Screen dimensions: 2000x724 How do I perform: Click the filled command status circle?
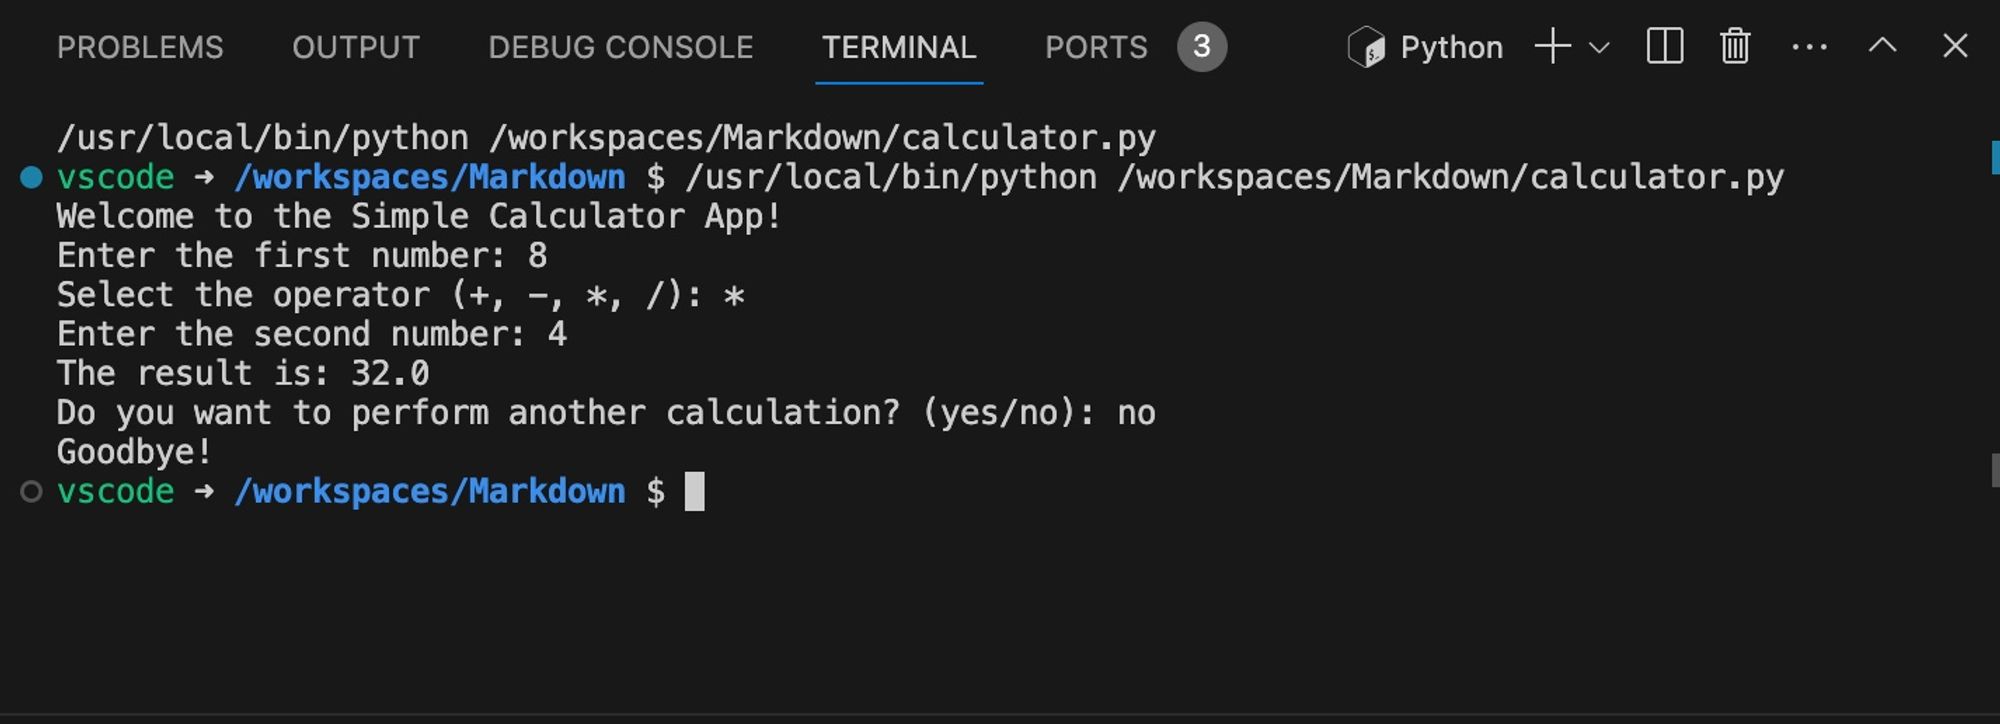pyautogui.click(x=30, y=176)
